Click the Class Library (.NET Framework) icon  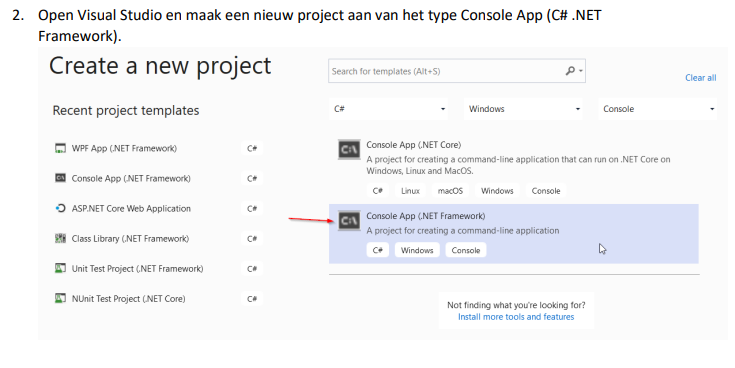tap(60, 238)
